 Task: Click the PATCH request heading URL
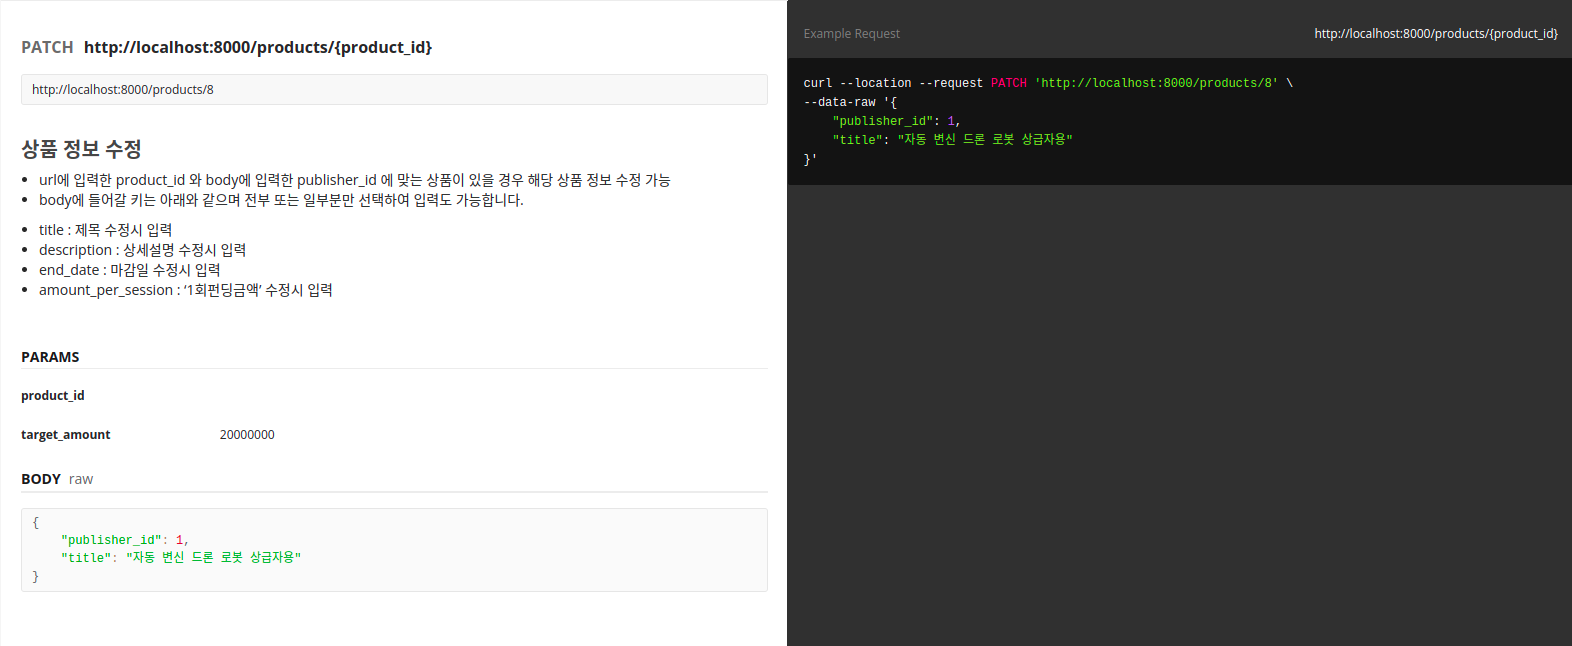[x=258, y=47]
